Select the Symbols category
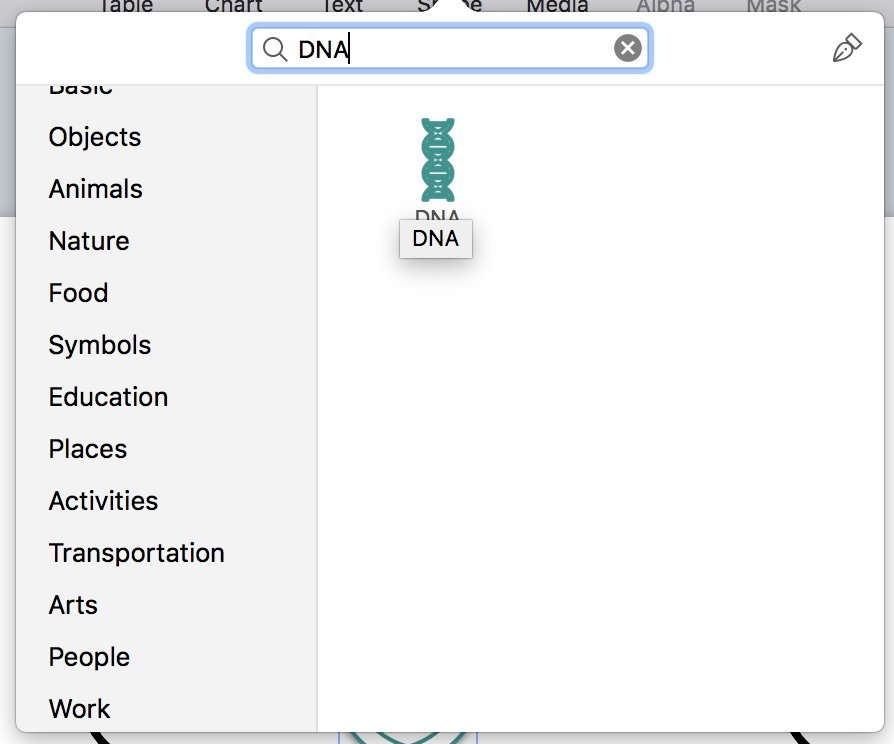Screen dimensions: 894x744 100,345
